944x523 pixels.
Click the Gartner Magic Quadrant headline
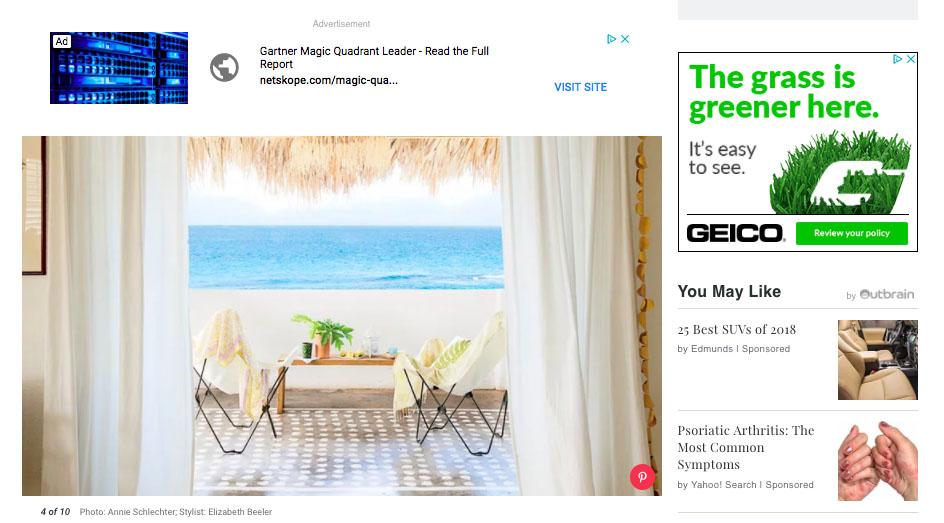pyautogui.click(x=374, y=58)
